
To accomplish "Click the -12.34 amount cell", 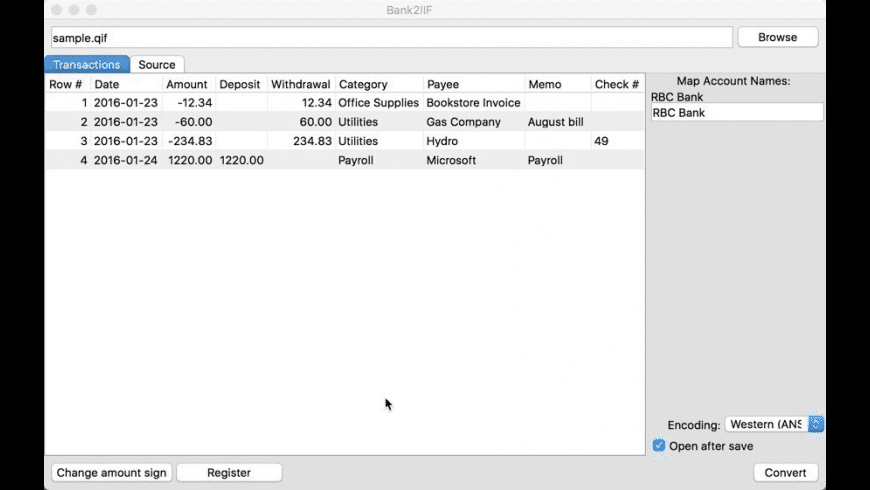I will 189,103.
